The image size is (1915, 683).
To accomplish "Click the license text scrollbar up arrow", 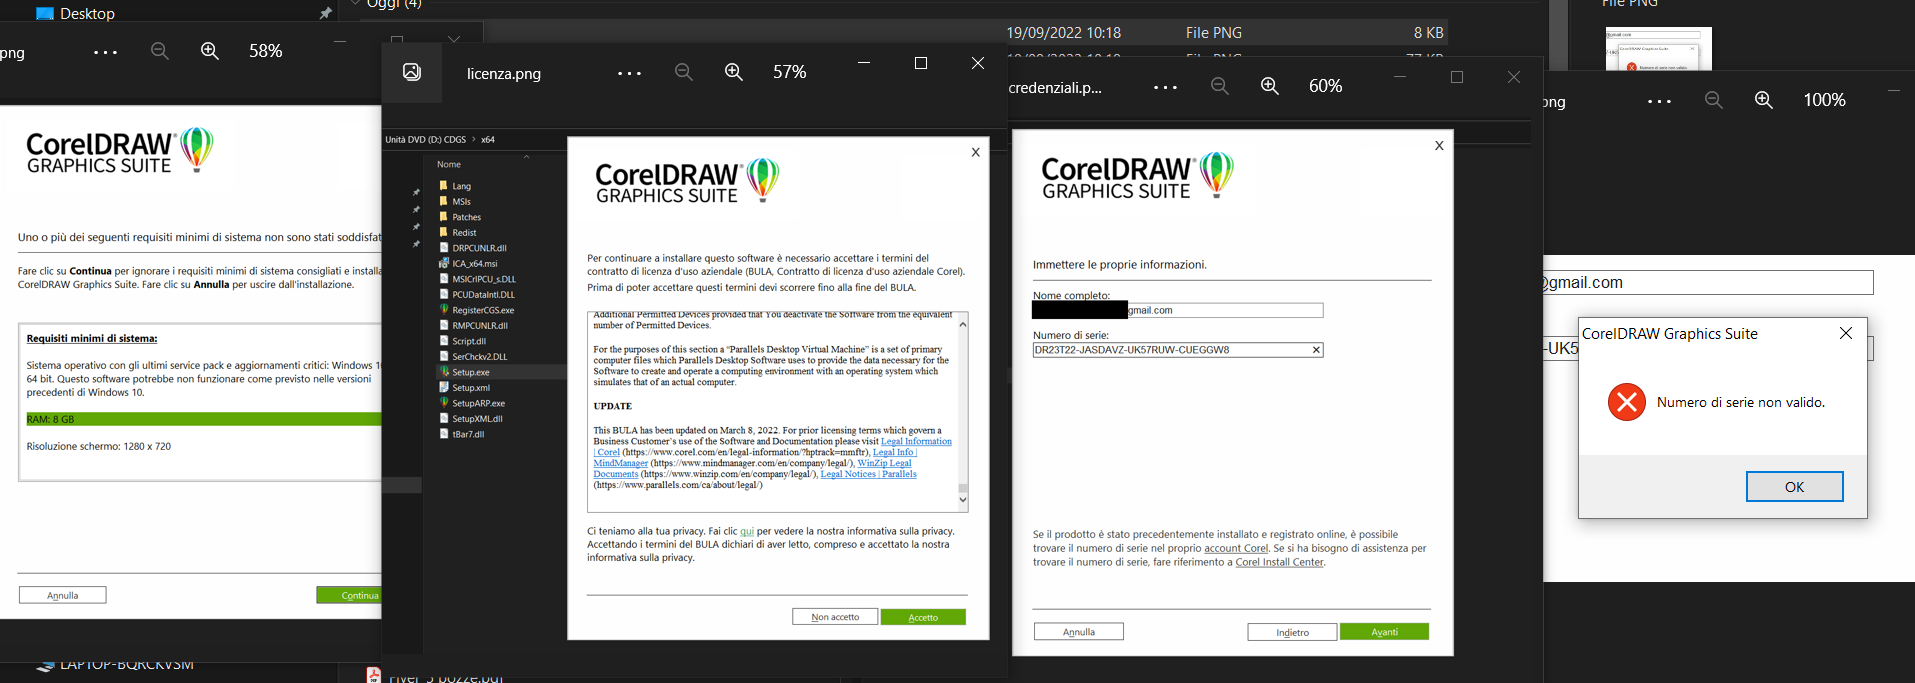I will (x=963, y=324).
